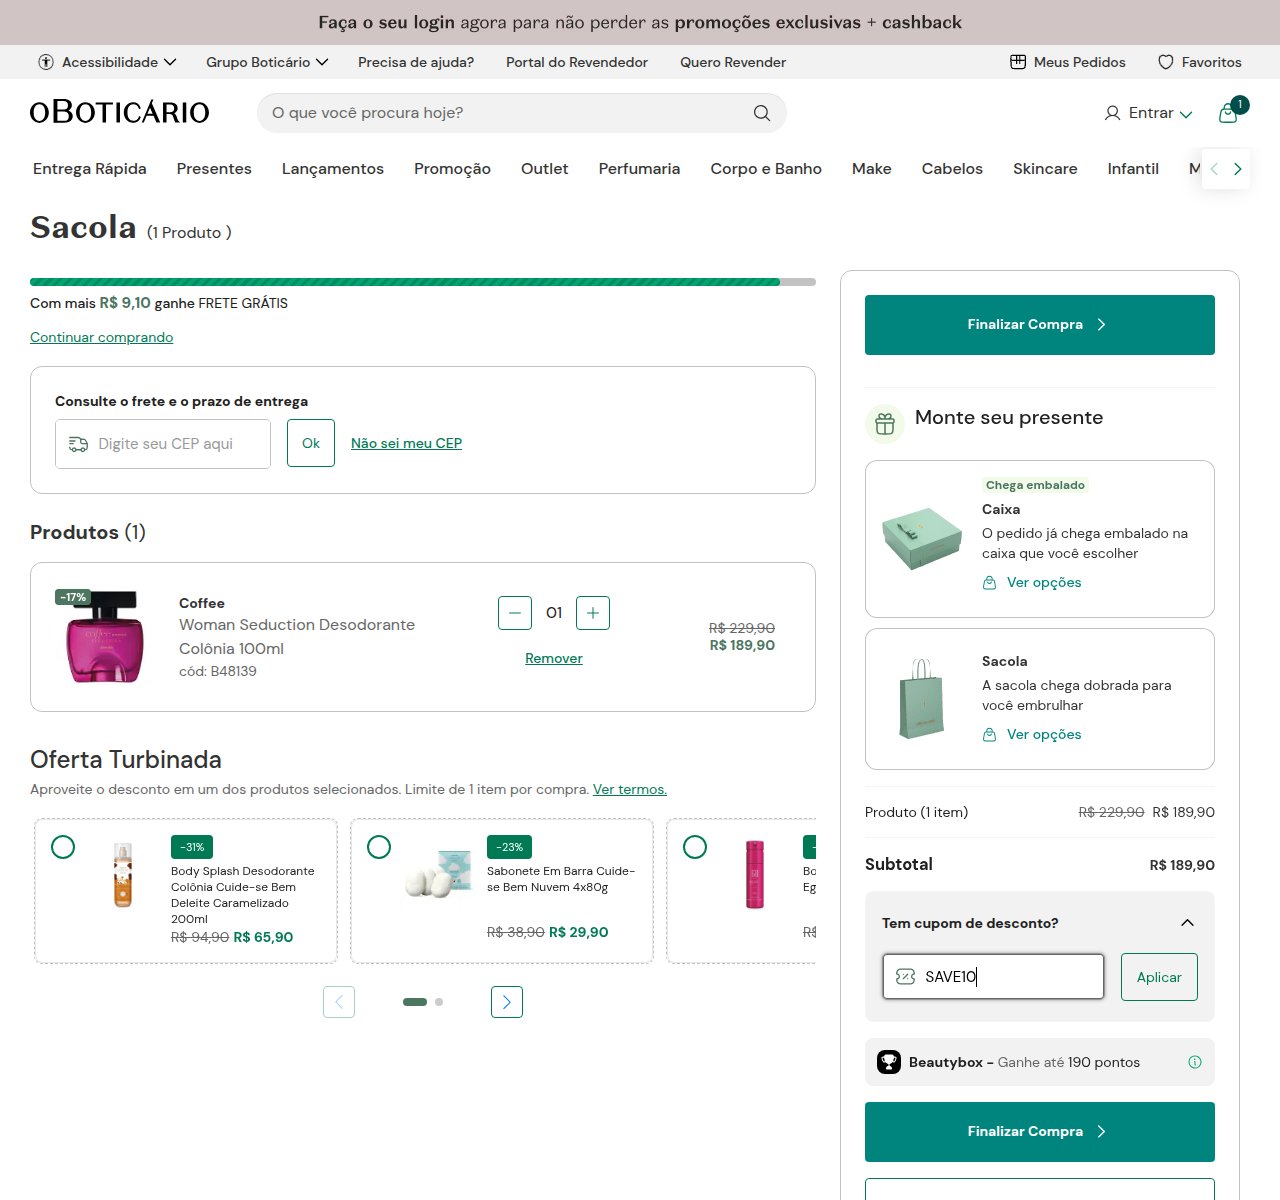Open the Lançamentos menu
The height and width of the screenshot is (1200, 1280).
(333, 169)
